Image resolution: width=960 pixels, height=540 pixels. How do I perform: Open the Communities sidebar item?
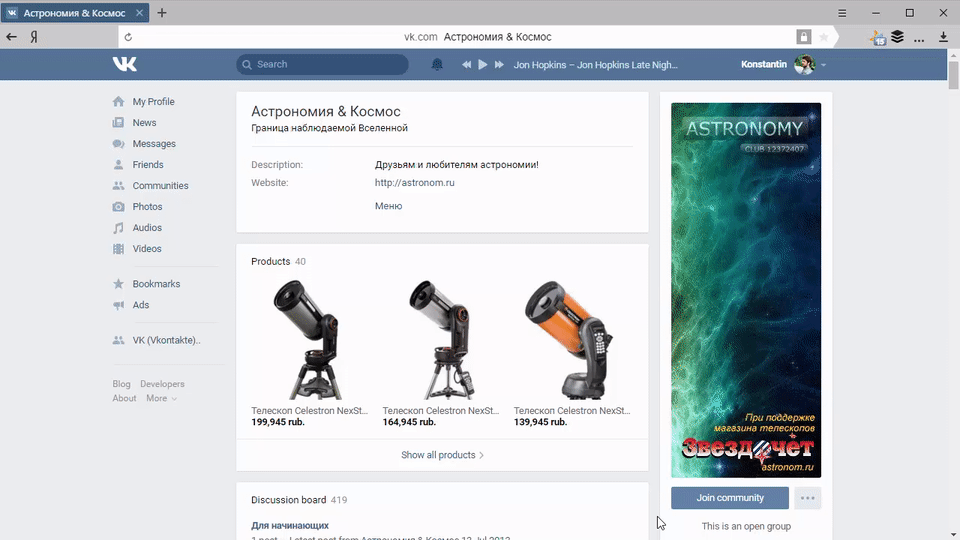click(x=160, y=186)
